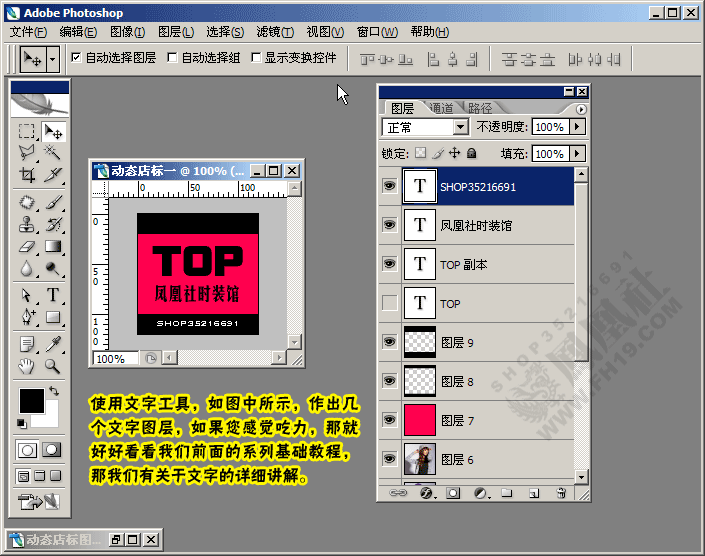The width and height of the screenshot is (705, 556).
Task: Select the Rectangle Shape tool
Action: point(53,317)
